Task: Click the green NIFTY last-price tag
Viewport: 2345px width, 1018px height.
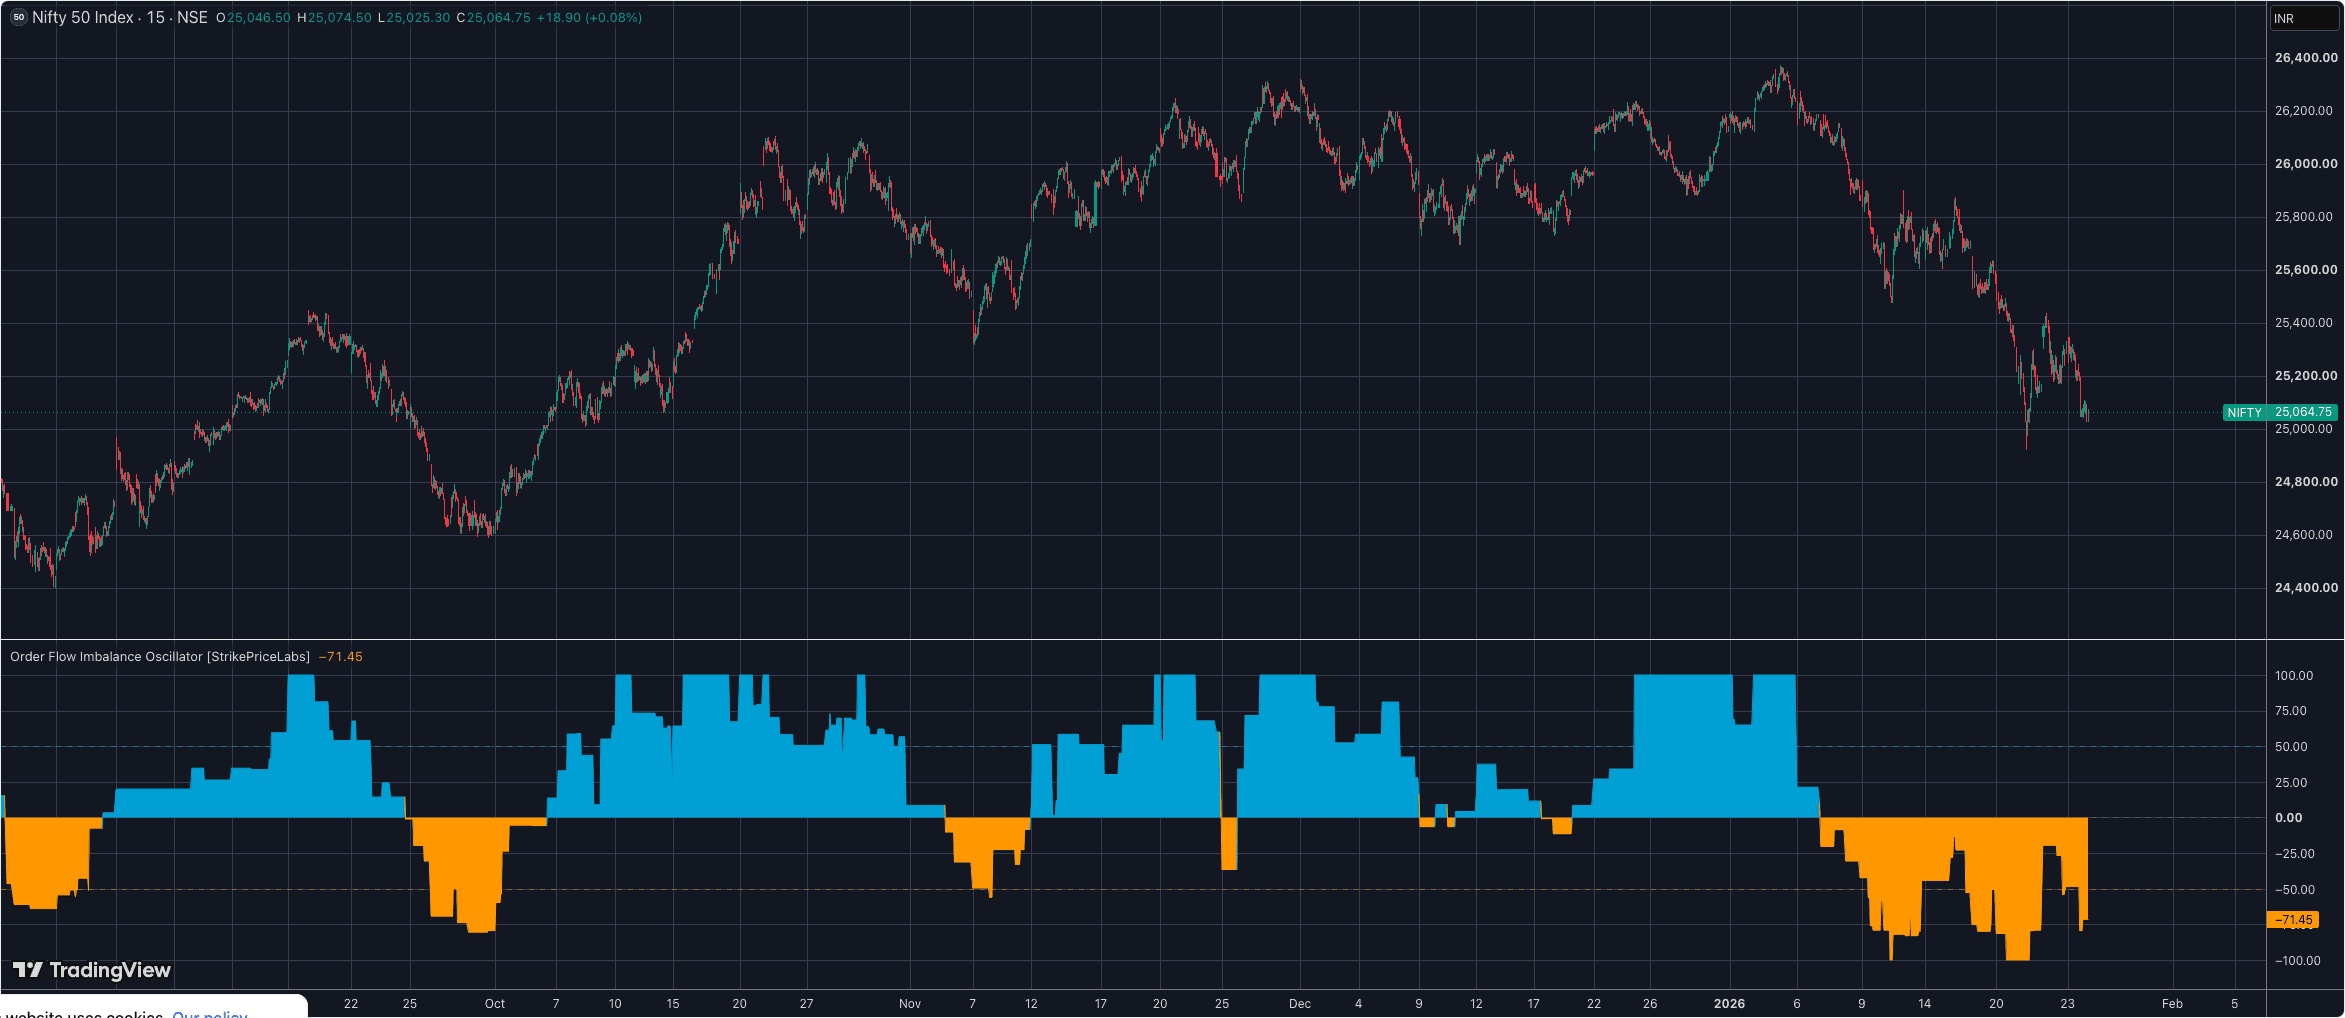Action: tap(2280, 412)
